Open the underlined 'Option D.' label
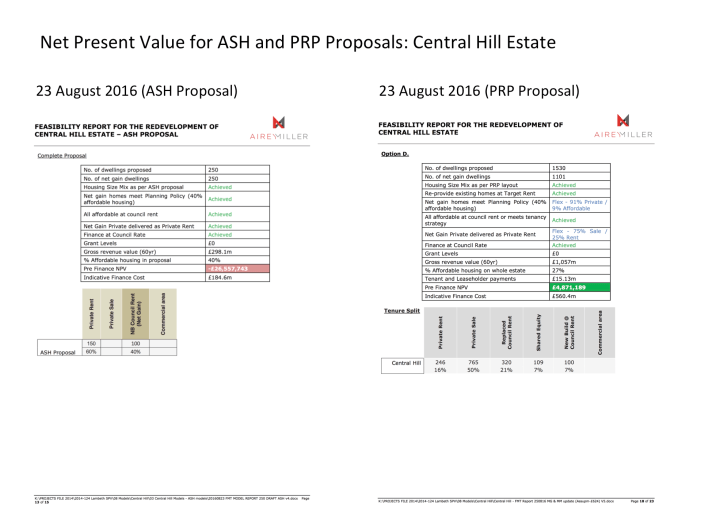The height and width of the screenshot is (526, 701). 396,155
